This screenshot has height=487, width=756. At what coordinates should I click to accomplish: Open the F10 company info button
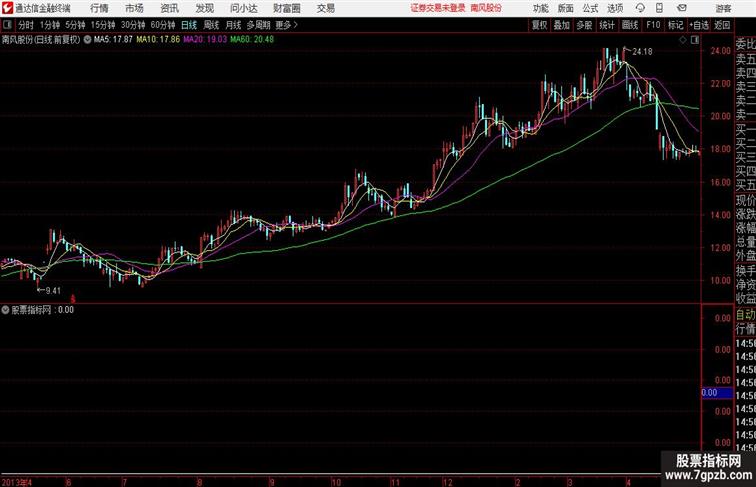tap(653, 25)
